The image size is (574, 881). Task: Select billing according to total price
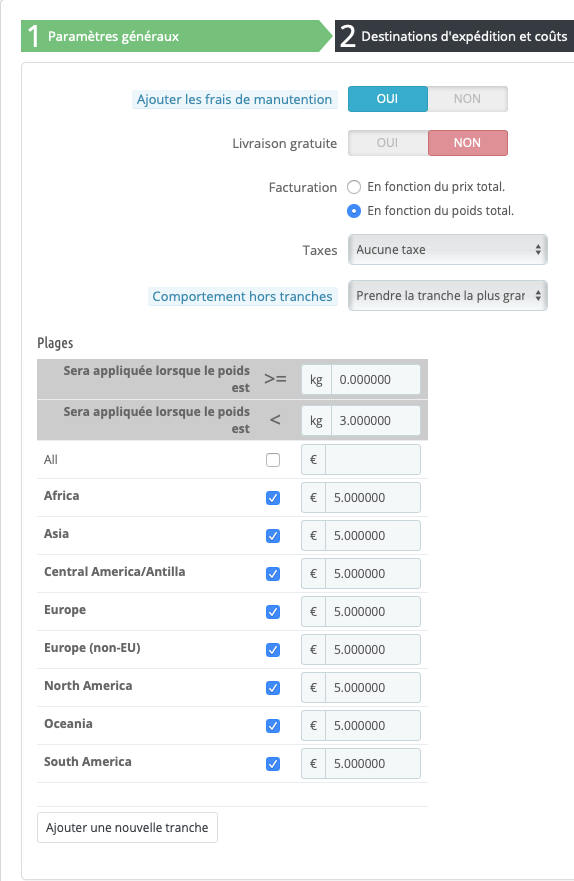[x=354, y=187]
